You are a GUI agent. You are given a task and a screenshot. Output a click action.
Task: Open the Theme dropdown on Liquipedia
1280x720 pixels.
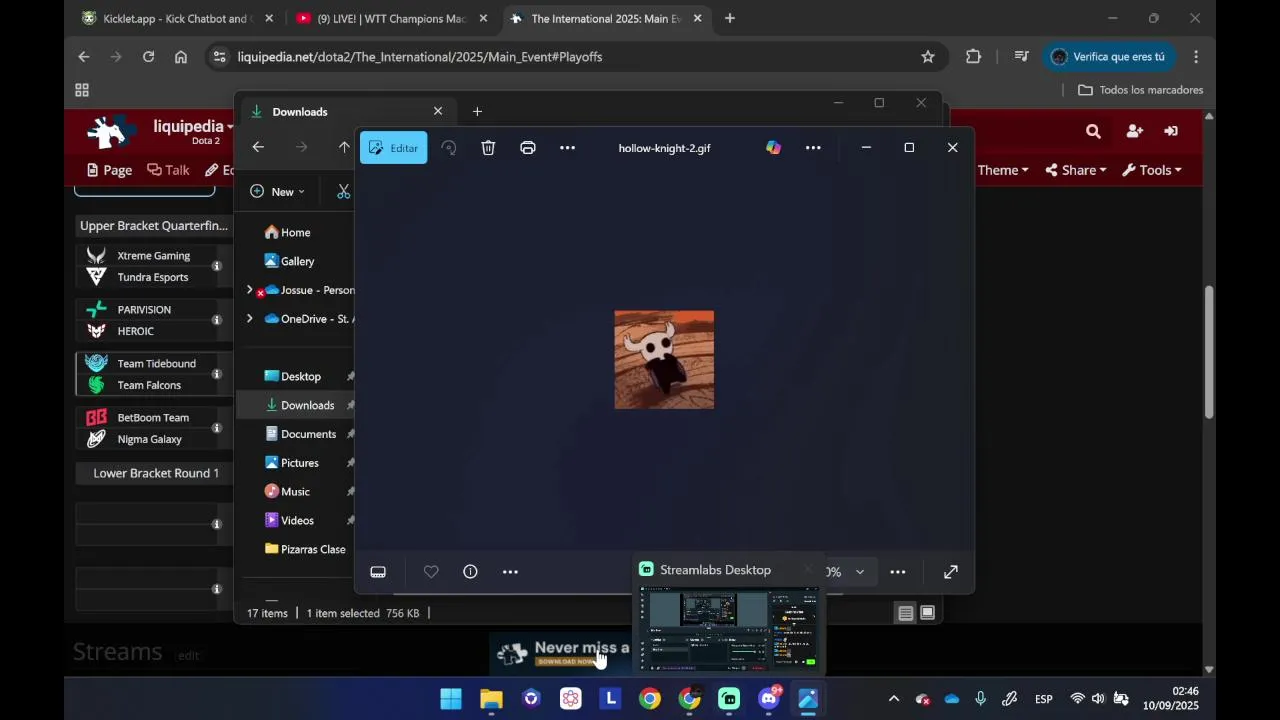pyautogui.click(x=1003, y=170)
